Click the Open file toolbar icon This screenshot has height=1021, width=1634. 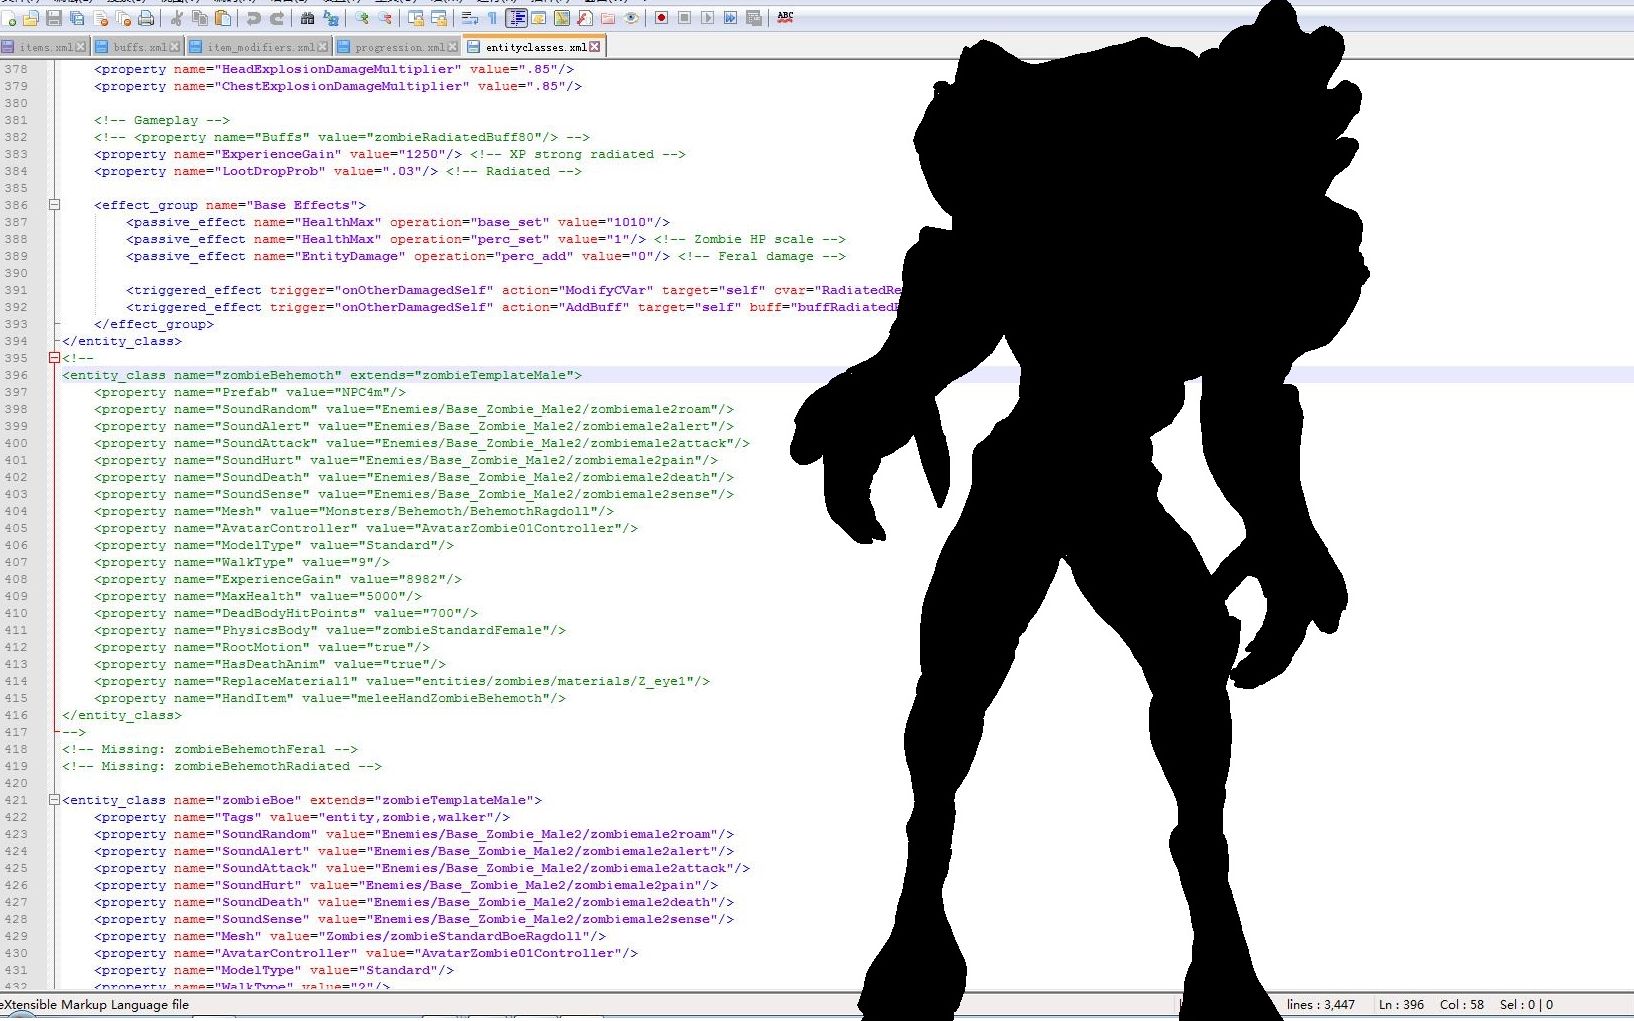coord(31,18)
